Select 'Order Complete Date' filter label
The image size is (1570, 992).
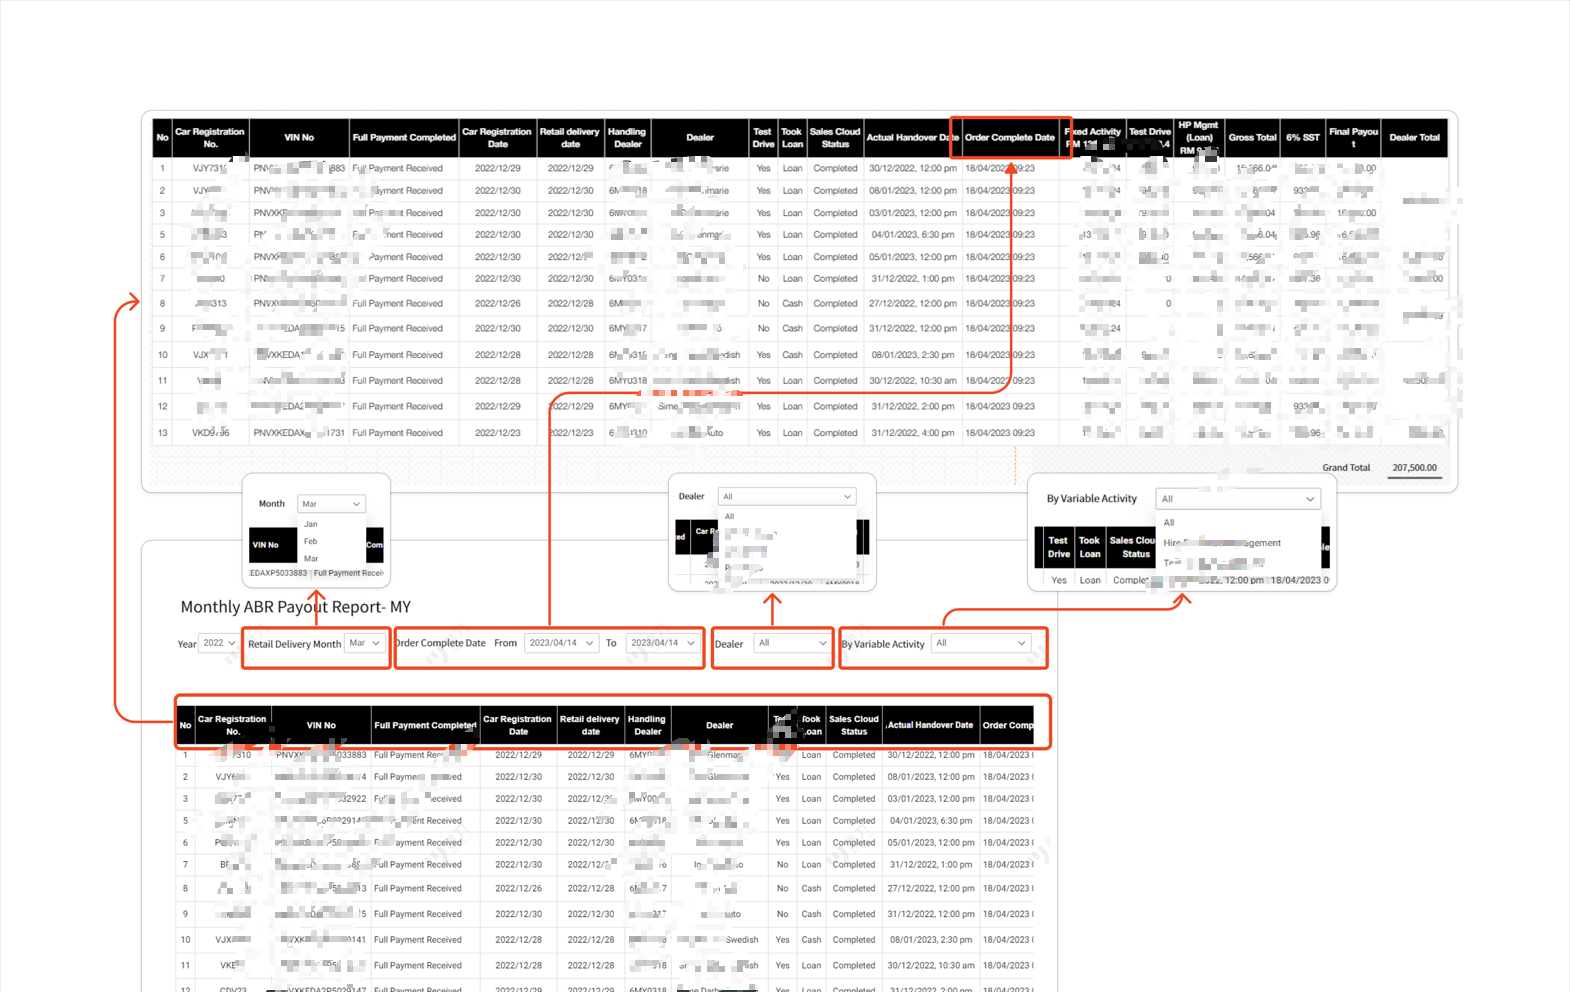[x=441, y=643]
